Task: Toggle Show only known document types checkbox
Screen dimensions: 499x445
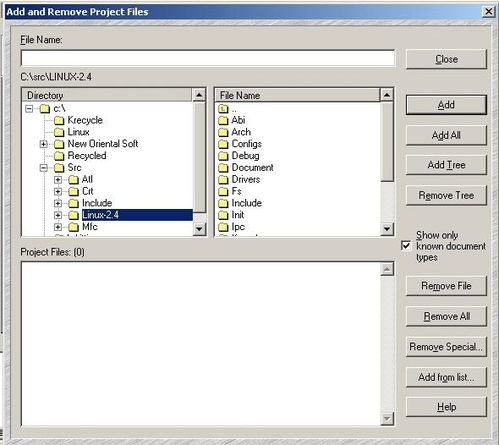Action: (x=406, y=246)
